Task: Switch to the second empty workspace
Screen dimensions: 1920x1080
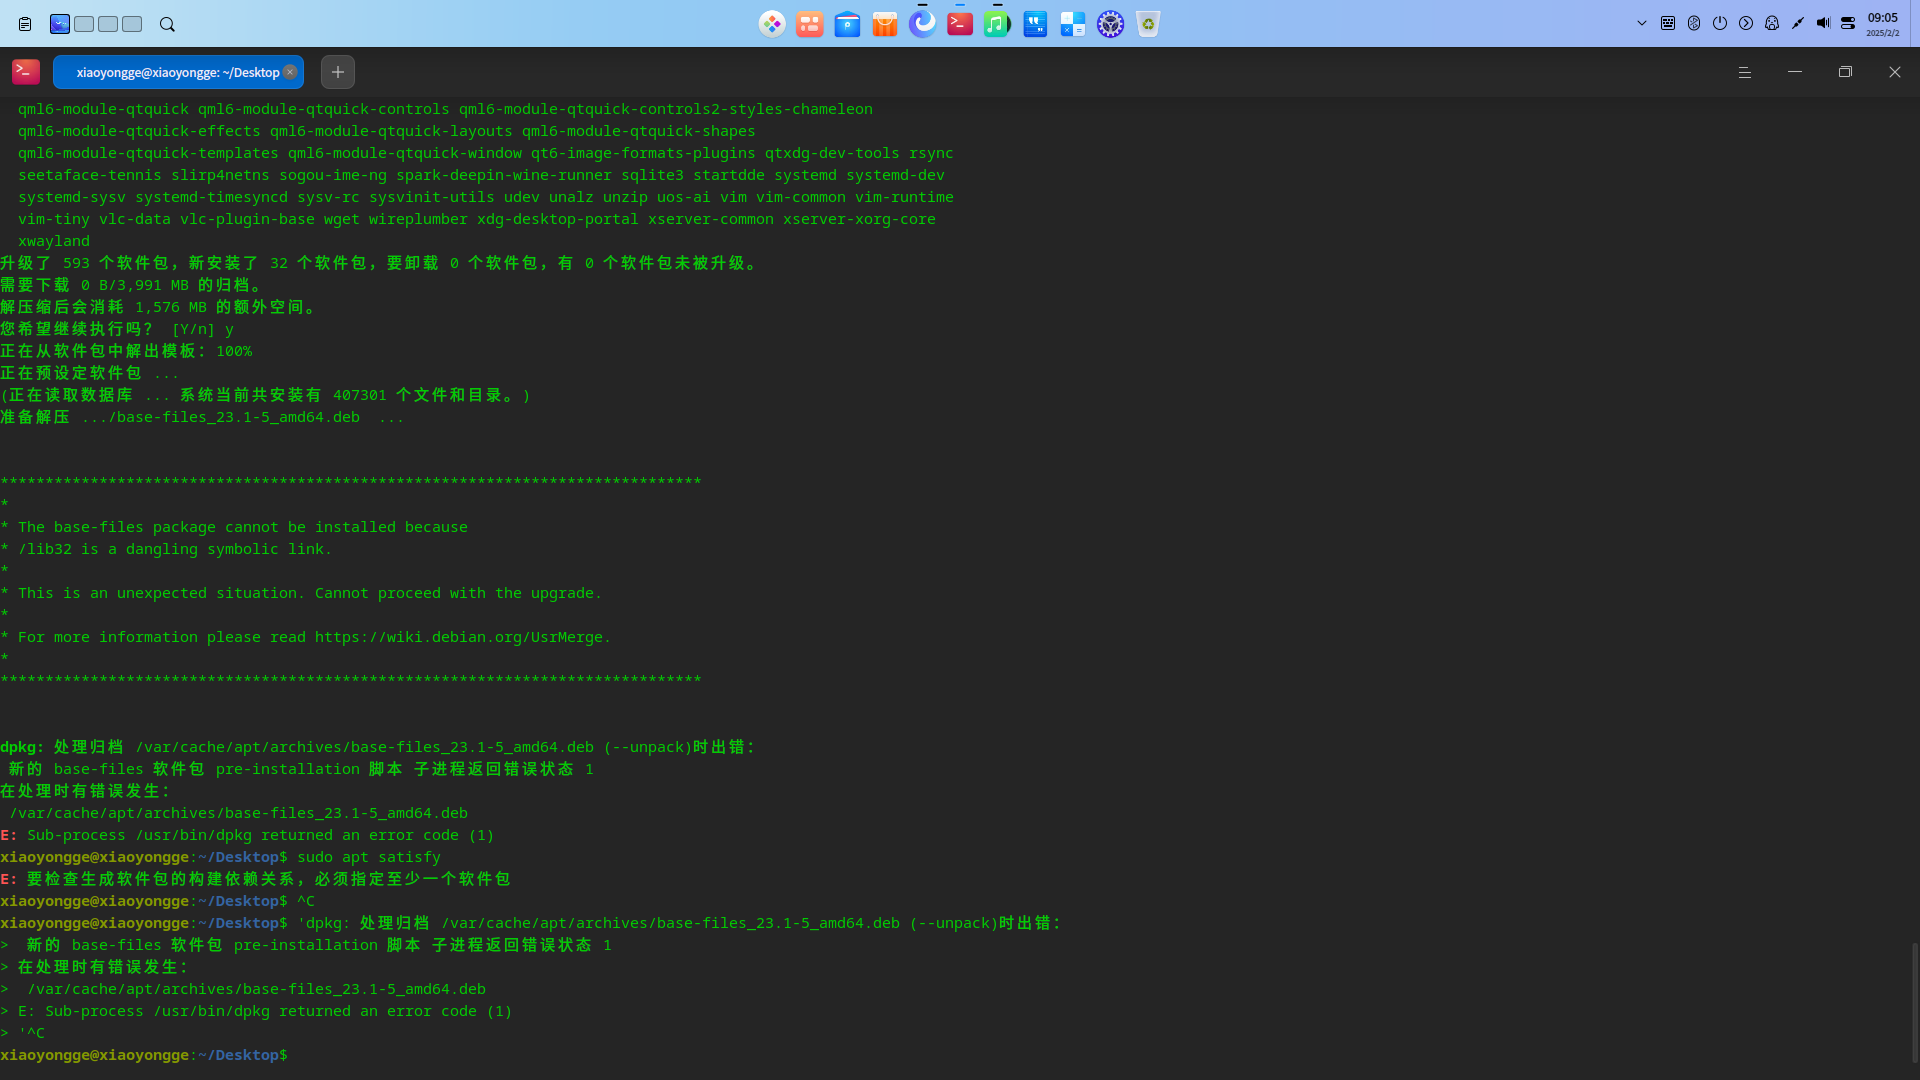Action: (84, 24)
